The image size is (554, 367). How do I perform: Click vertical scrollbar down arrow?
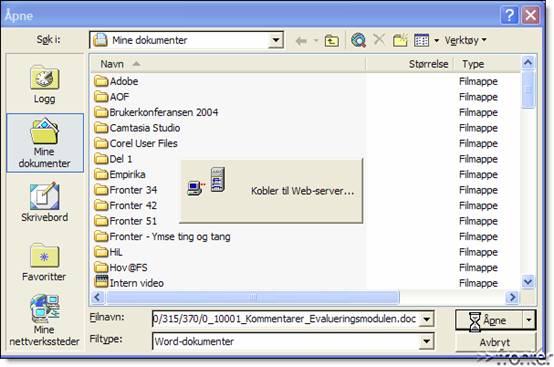(x=528, y=282)
